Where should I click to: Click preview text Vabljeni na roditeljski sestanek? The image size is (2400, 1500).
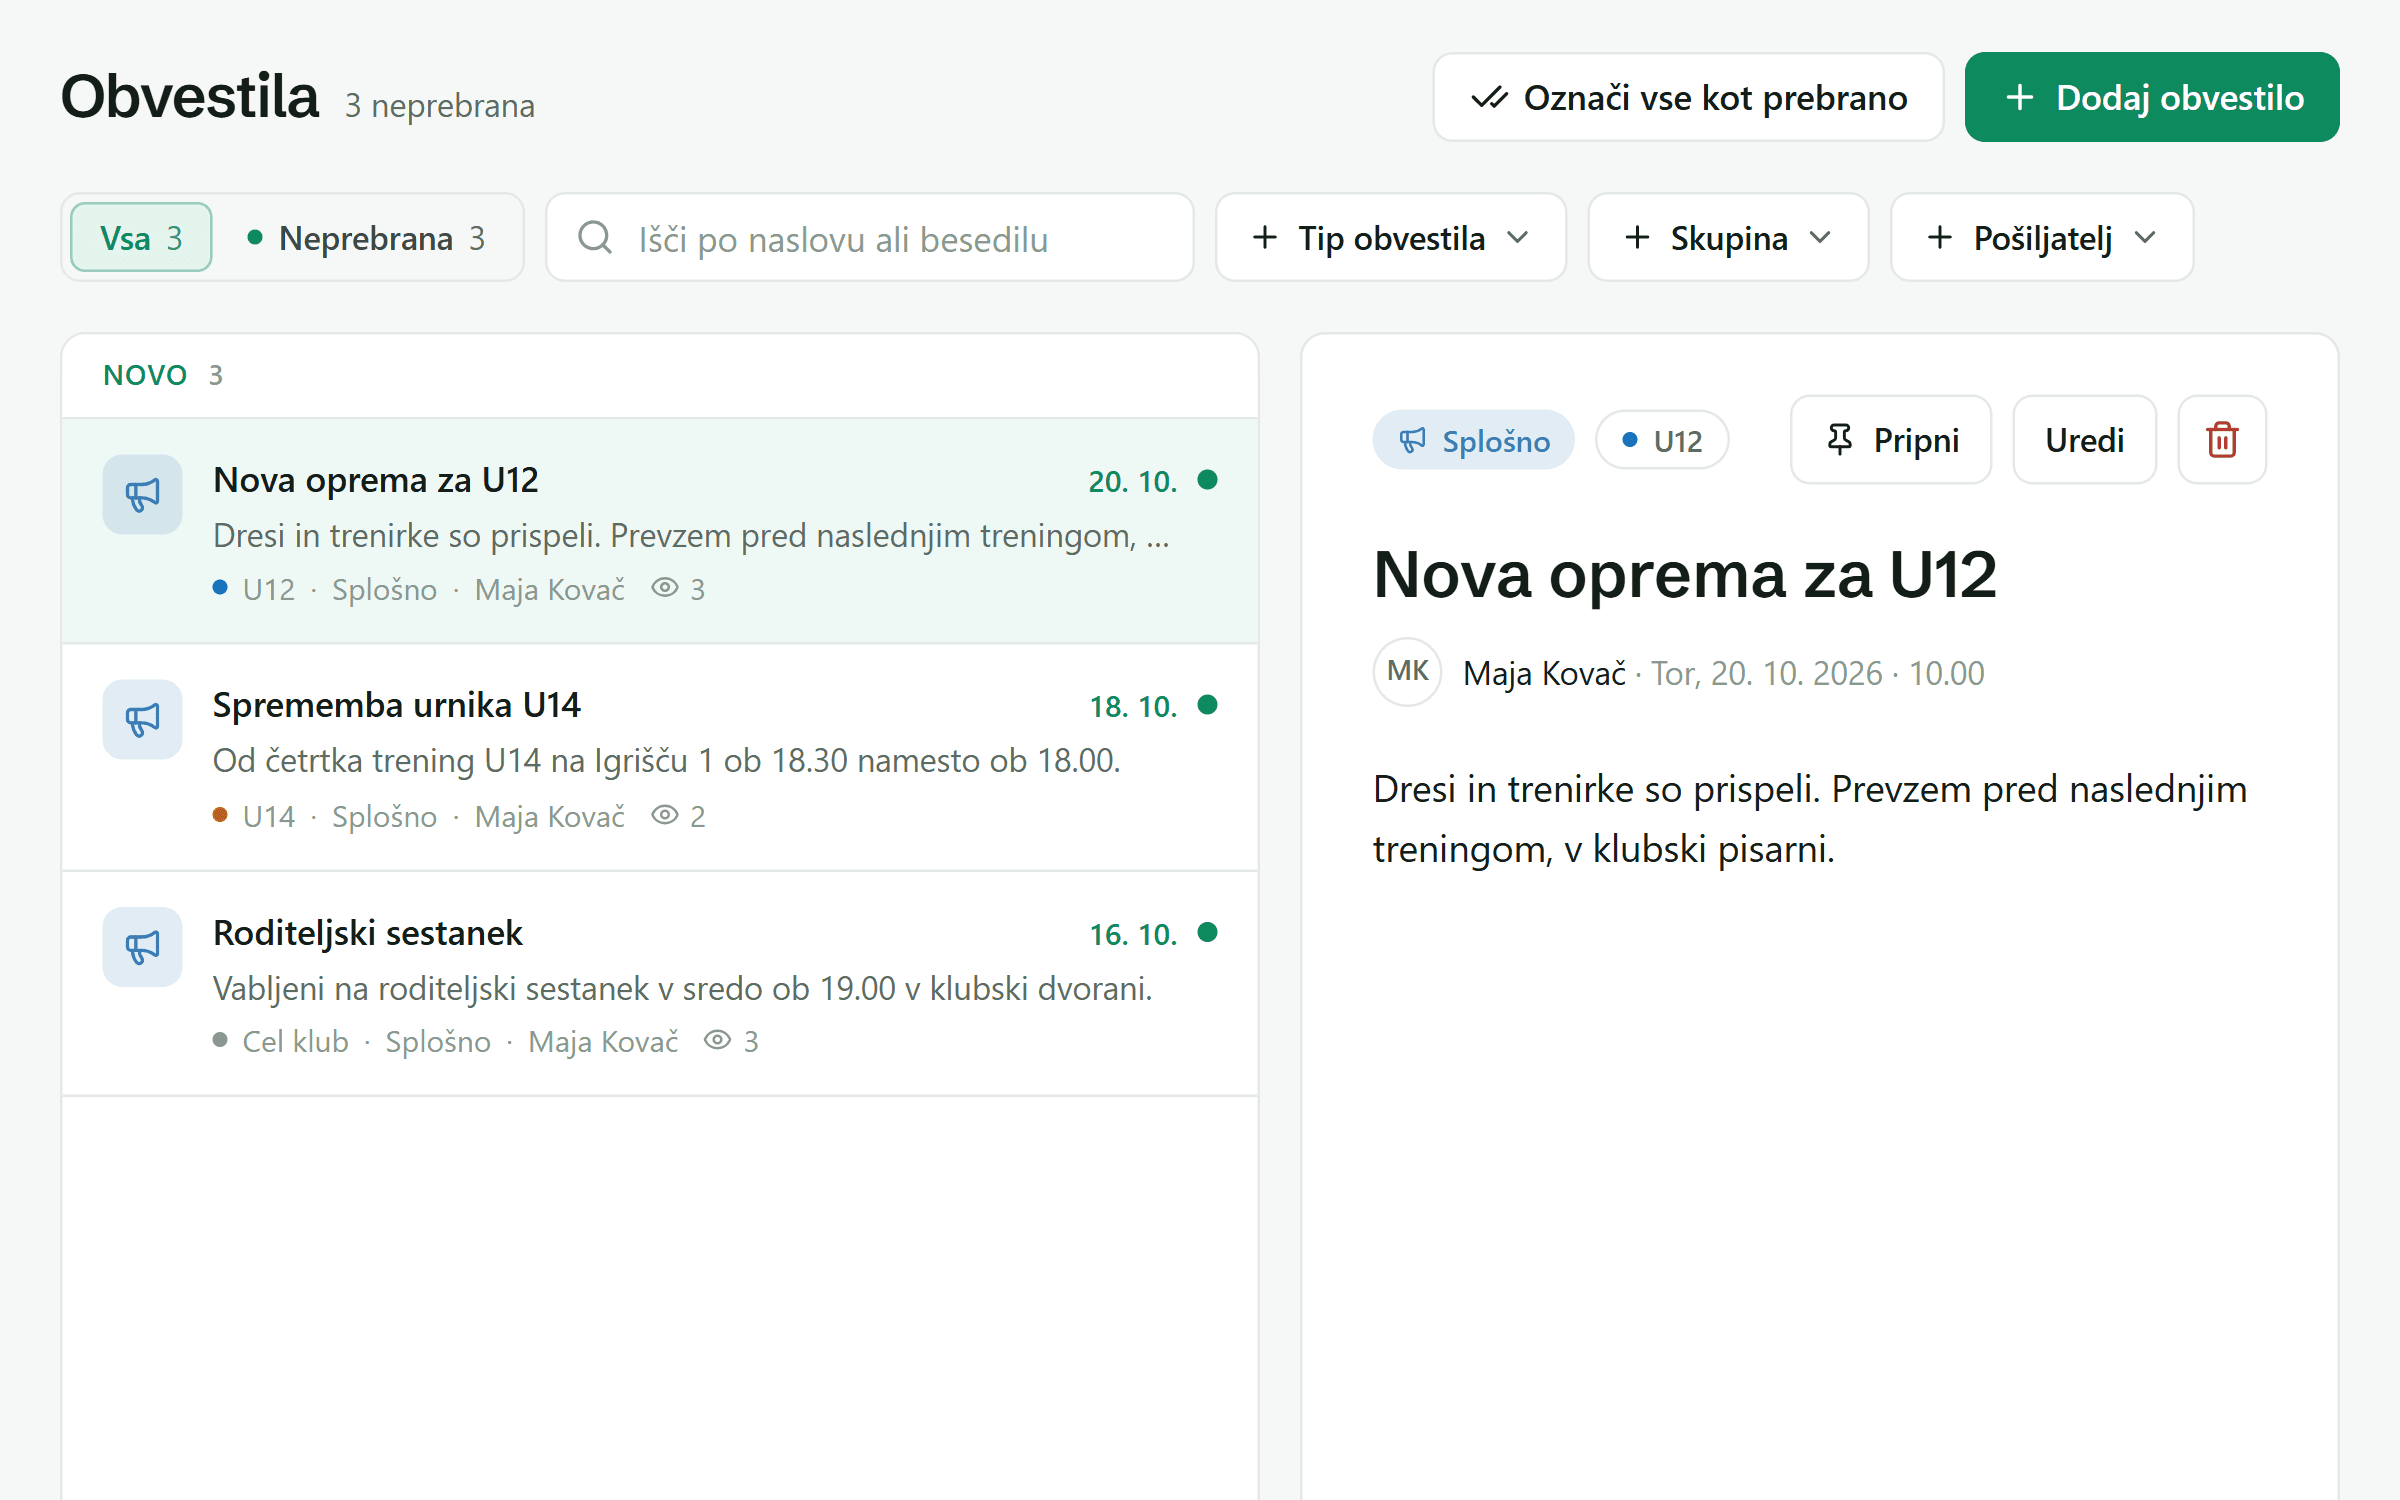(682, 988)
